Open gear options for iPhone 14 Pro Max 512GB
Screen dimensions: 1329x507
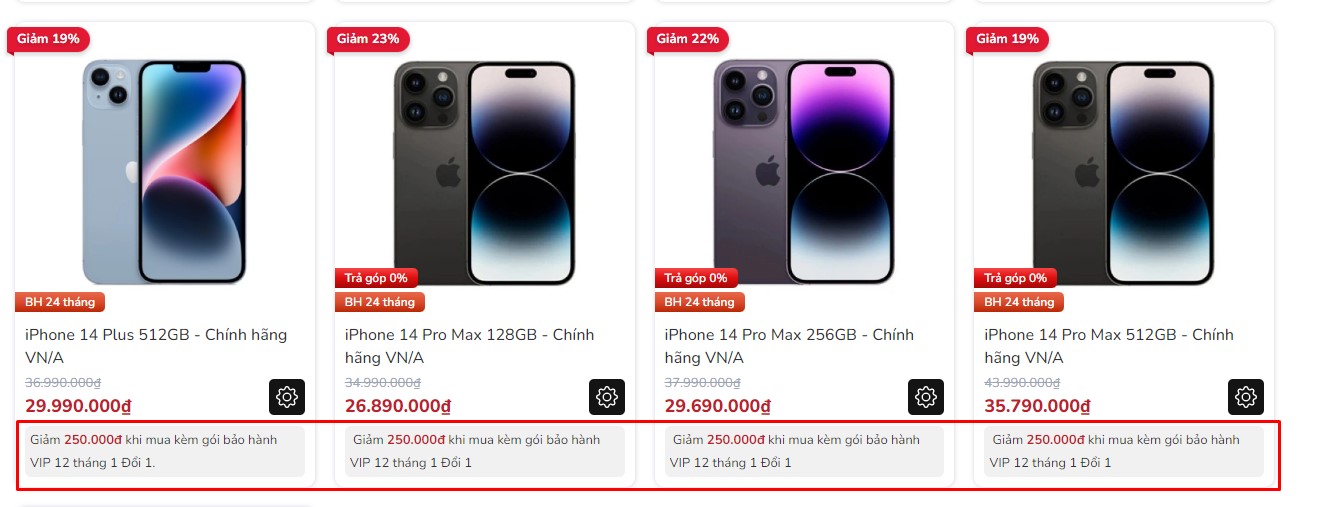point(1246,397)
